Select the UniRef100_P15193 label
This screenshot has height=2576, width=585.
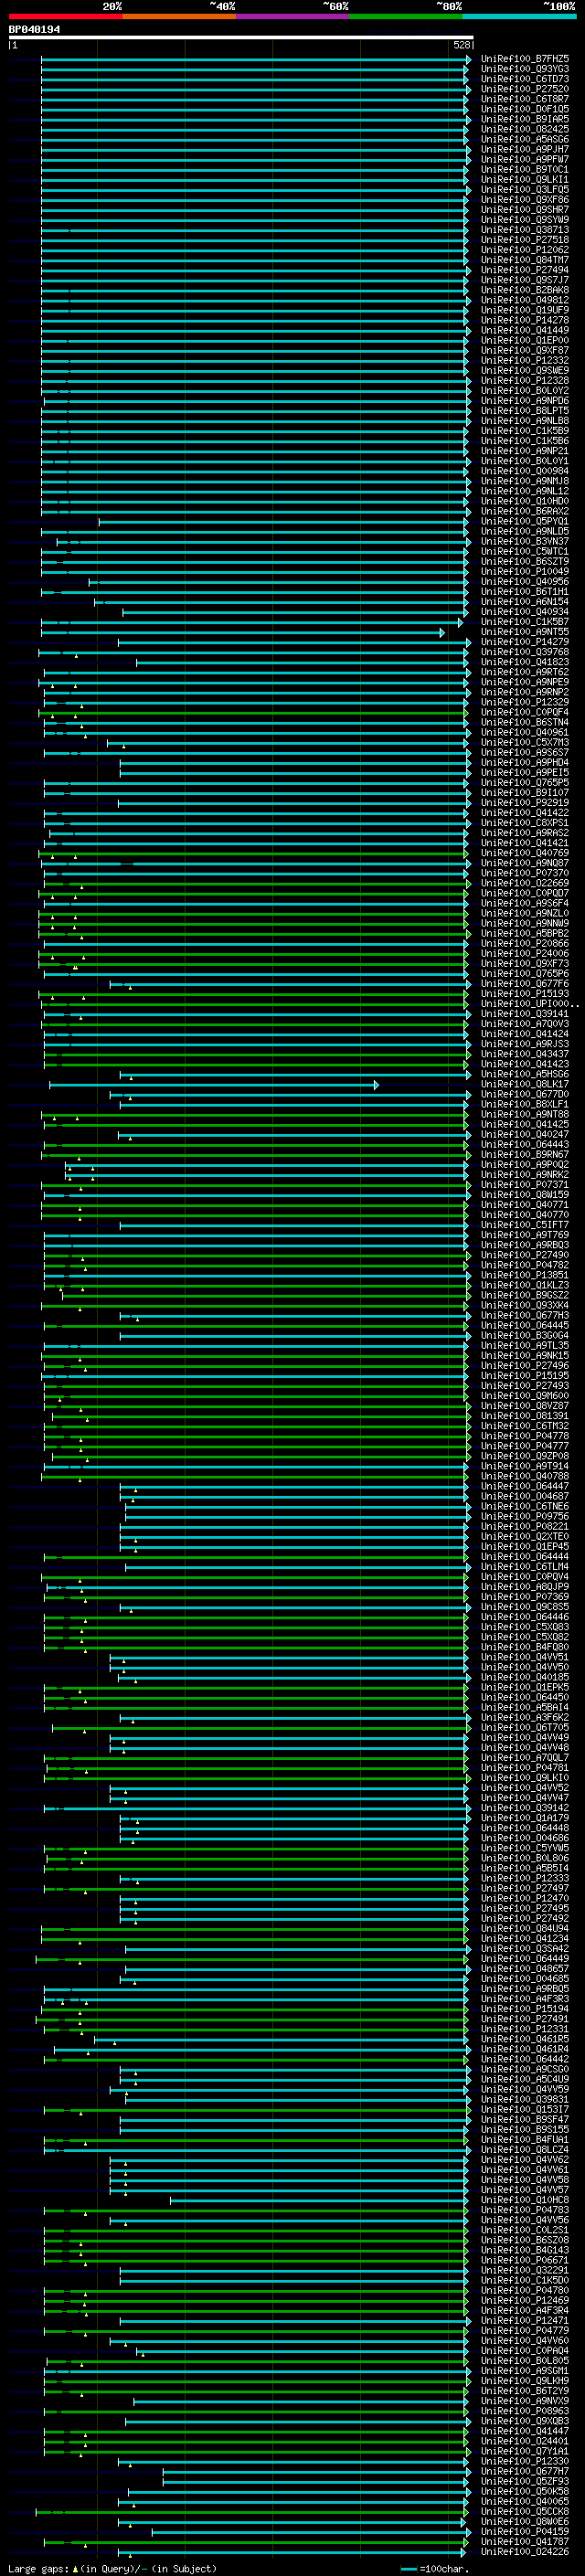(x=525, y=994)
